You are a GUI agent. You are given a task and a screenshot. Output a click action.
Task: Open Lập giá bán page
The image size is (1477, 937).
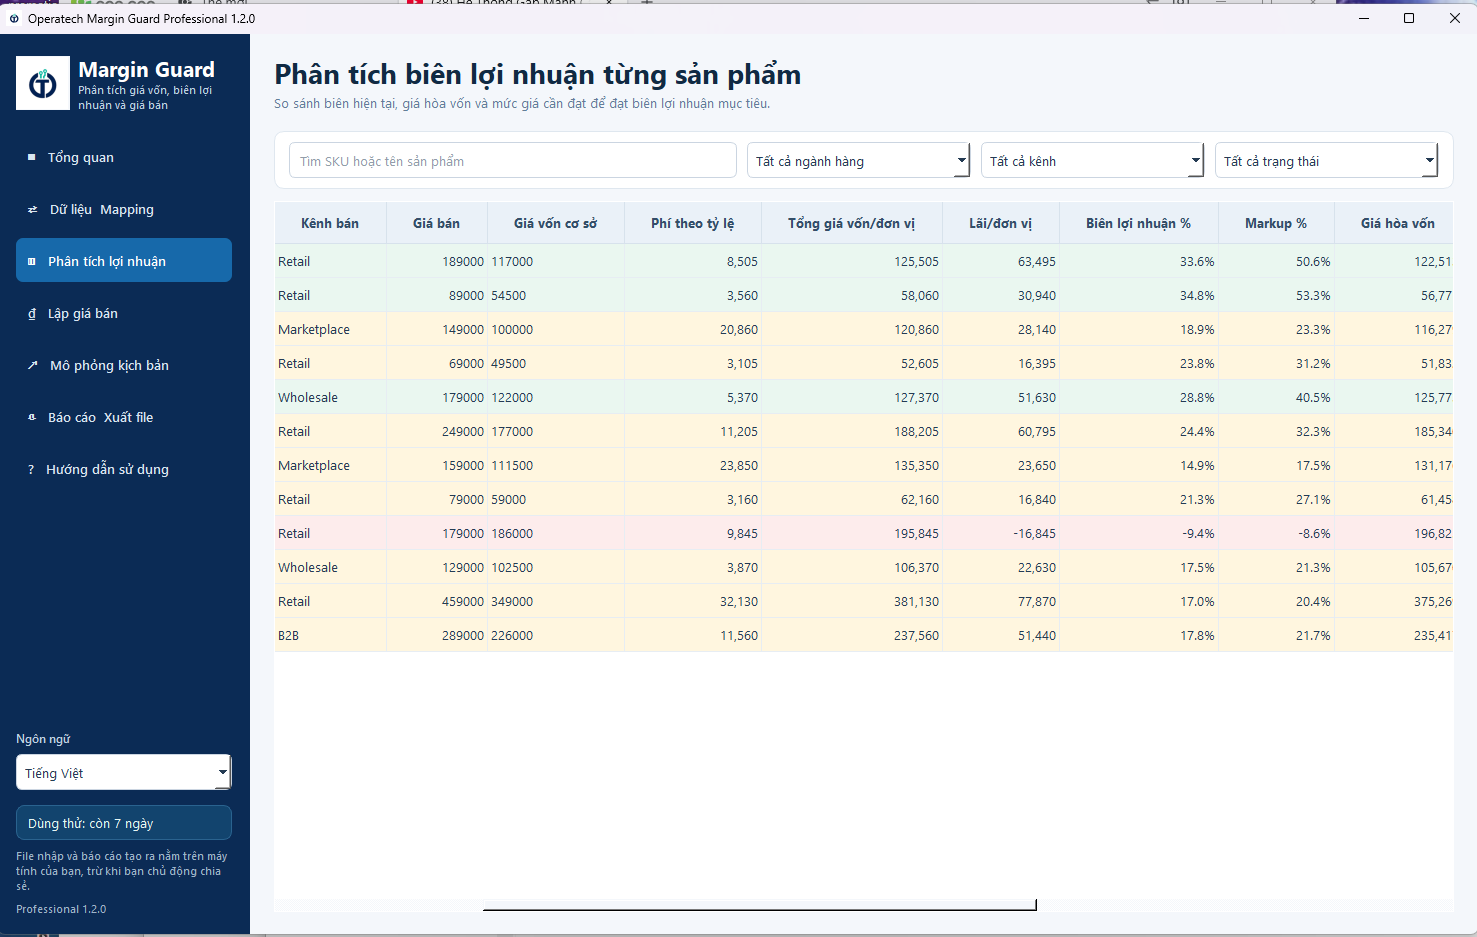coord(124,313)
